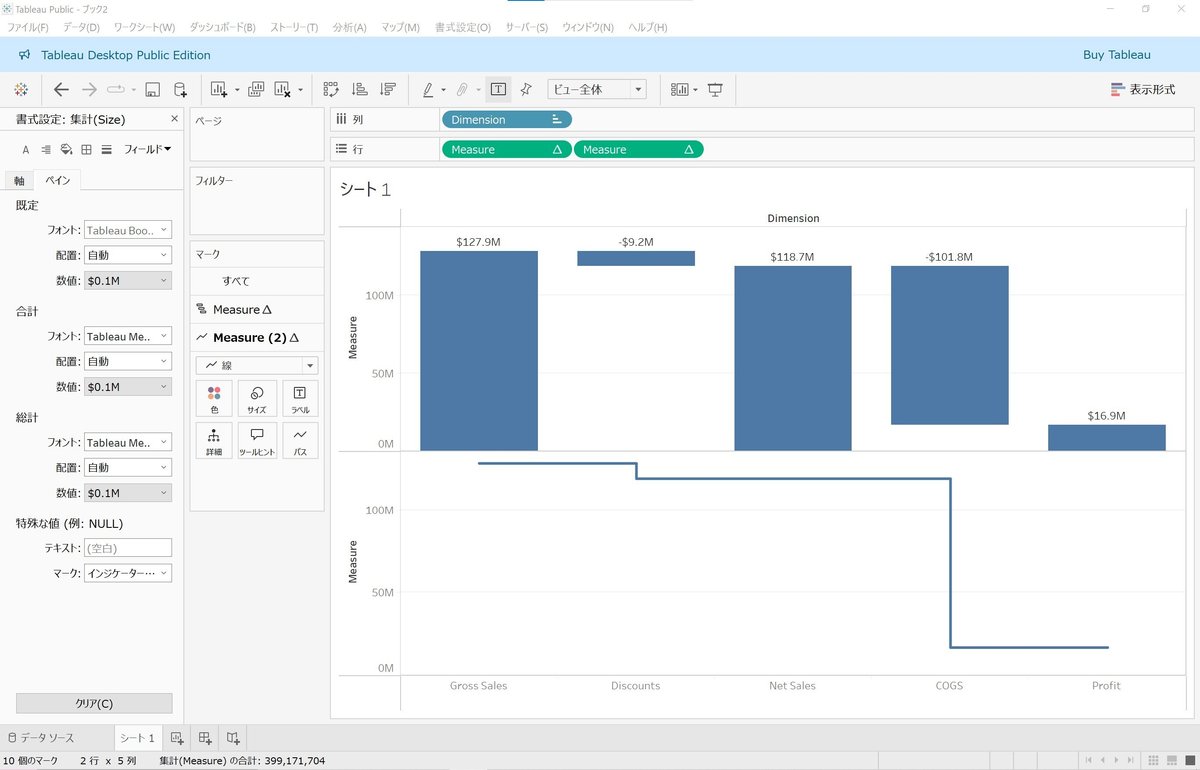Click the パス (Path) marks button
1200x770 pixels.
pyautogui.click(x=300, y=440)
